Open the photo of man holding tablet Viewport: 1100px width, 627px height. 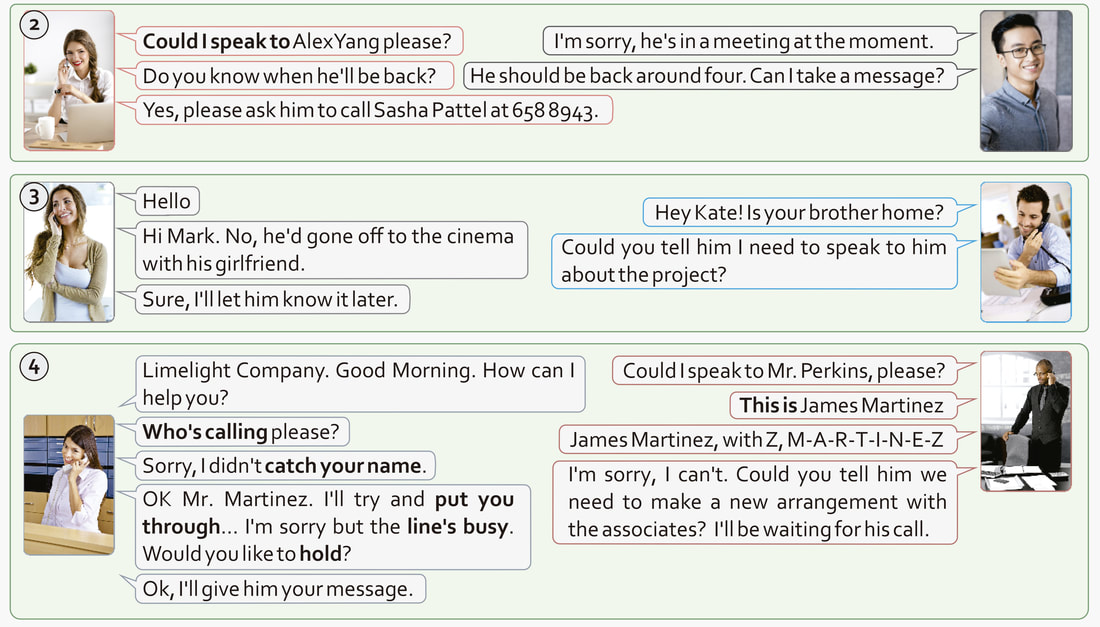coord(1025,252)
